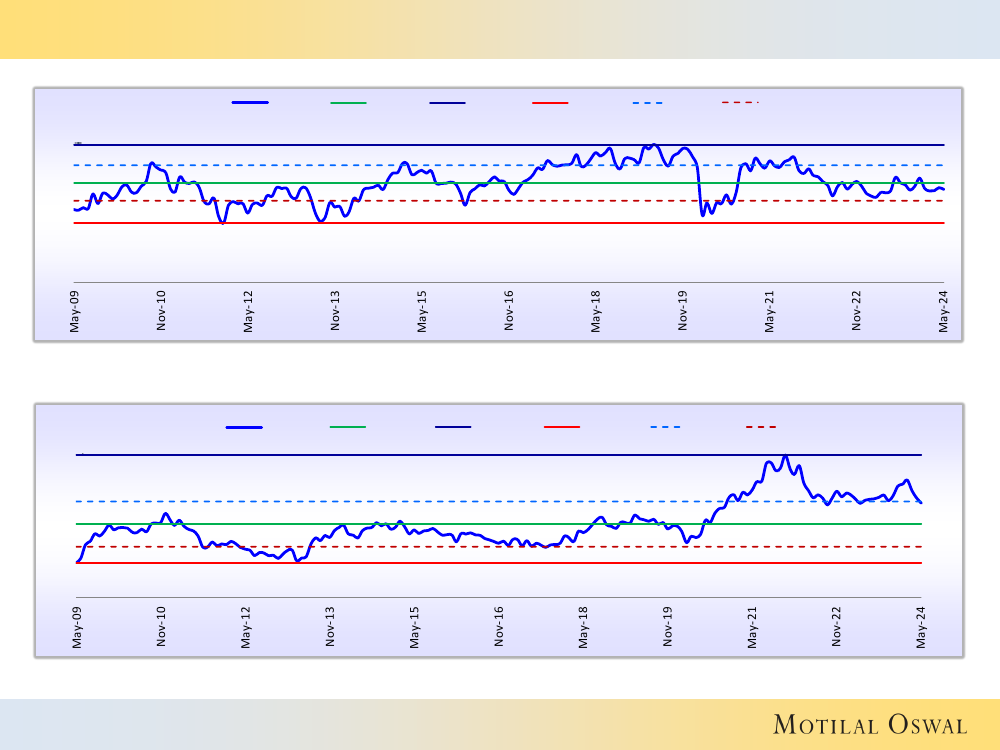This screenshot has width=1000, height=750.
Task: Click the red solid legend line in top chart
Action: pyautogui.click(x=550, y=102)
